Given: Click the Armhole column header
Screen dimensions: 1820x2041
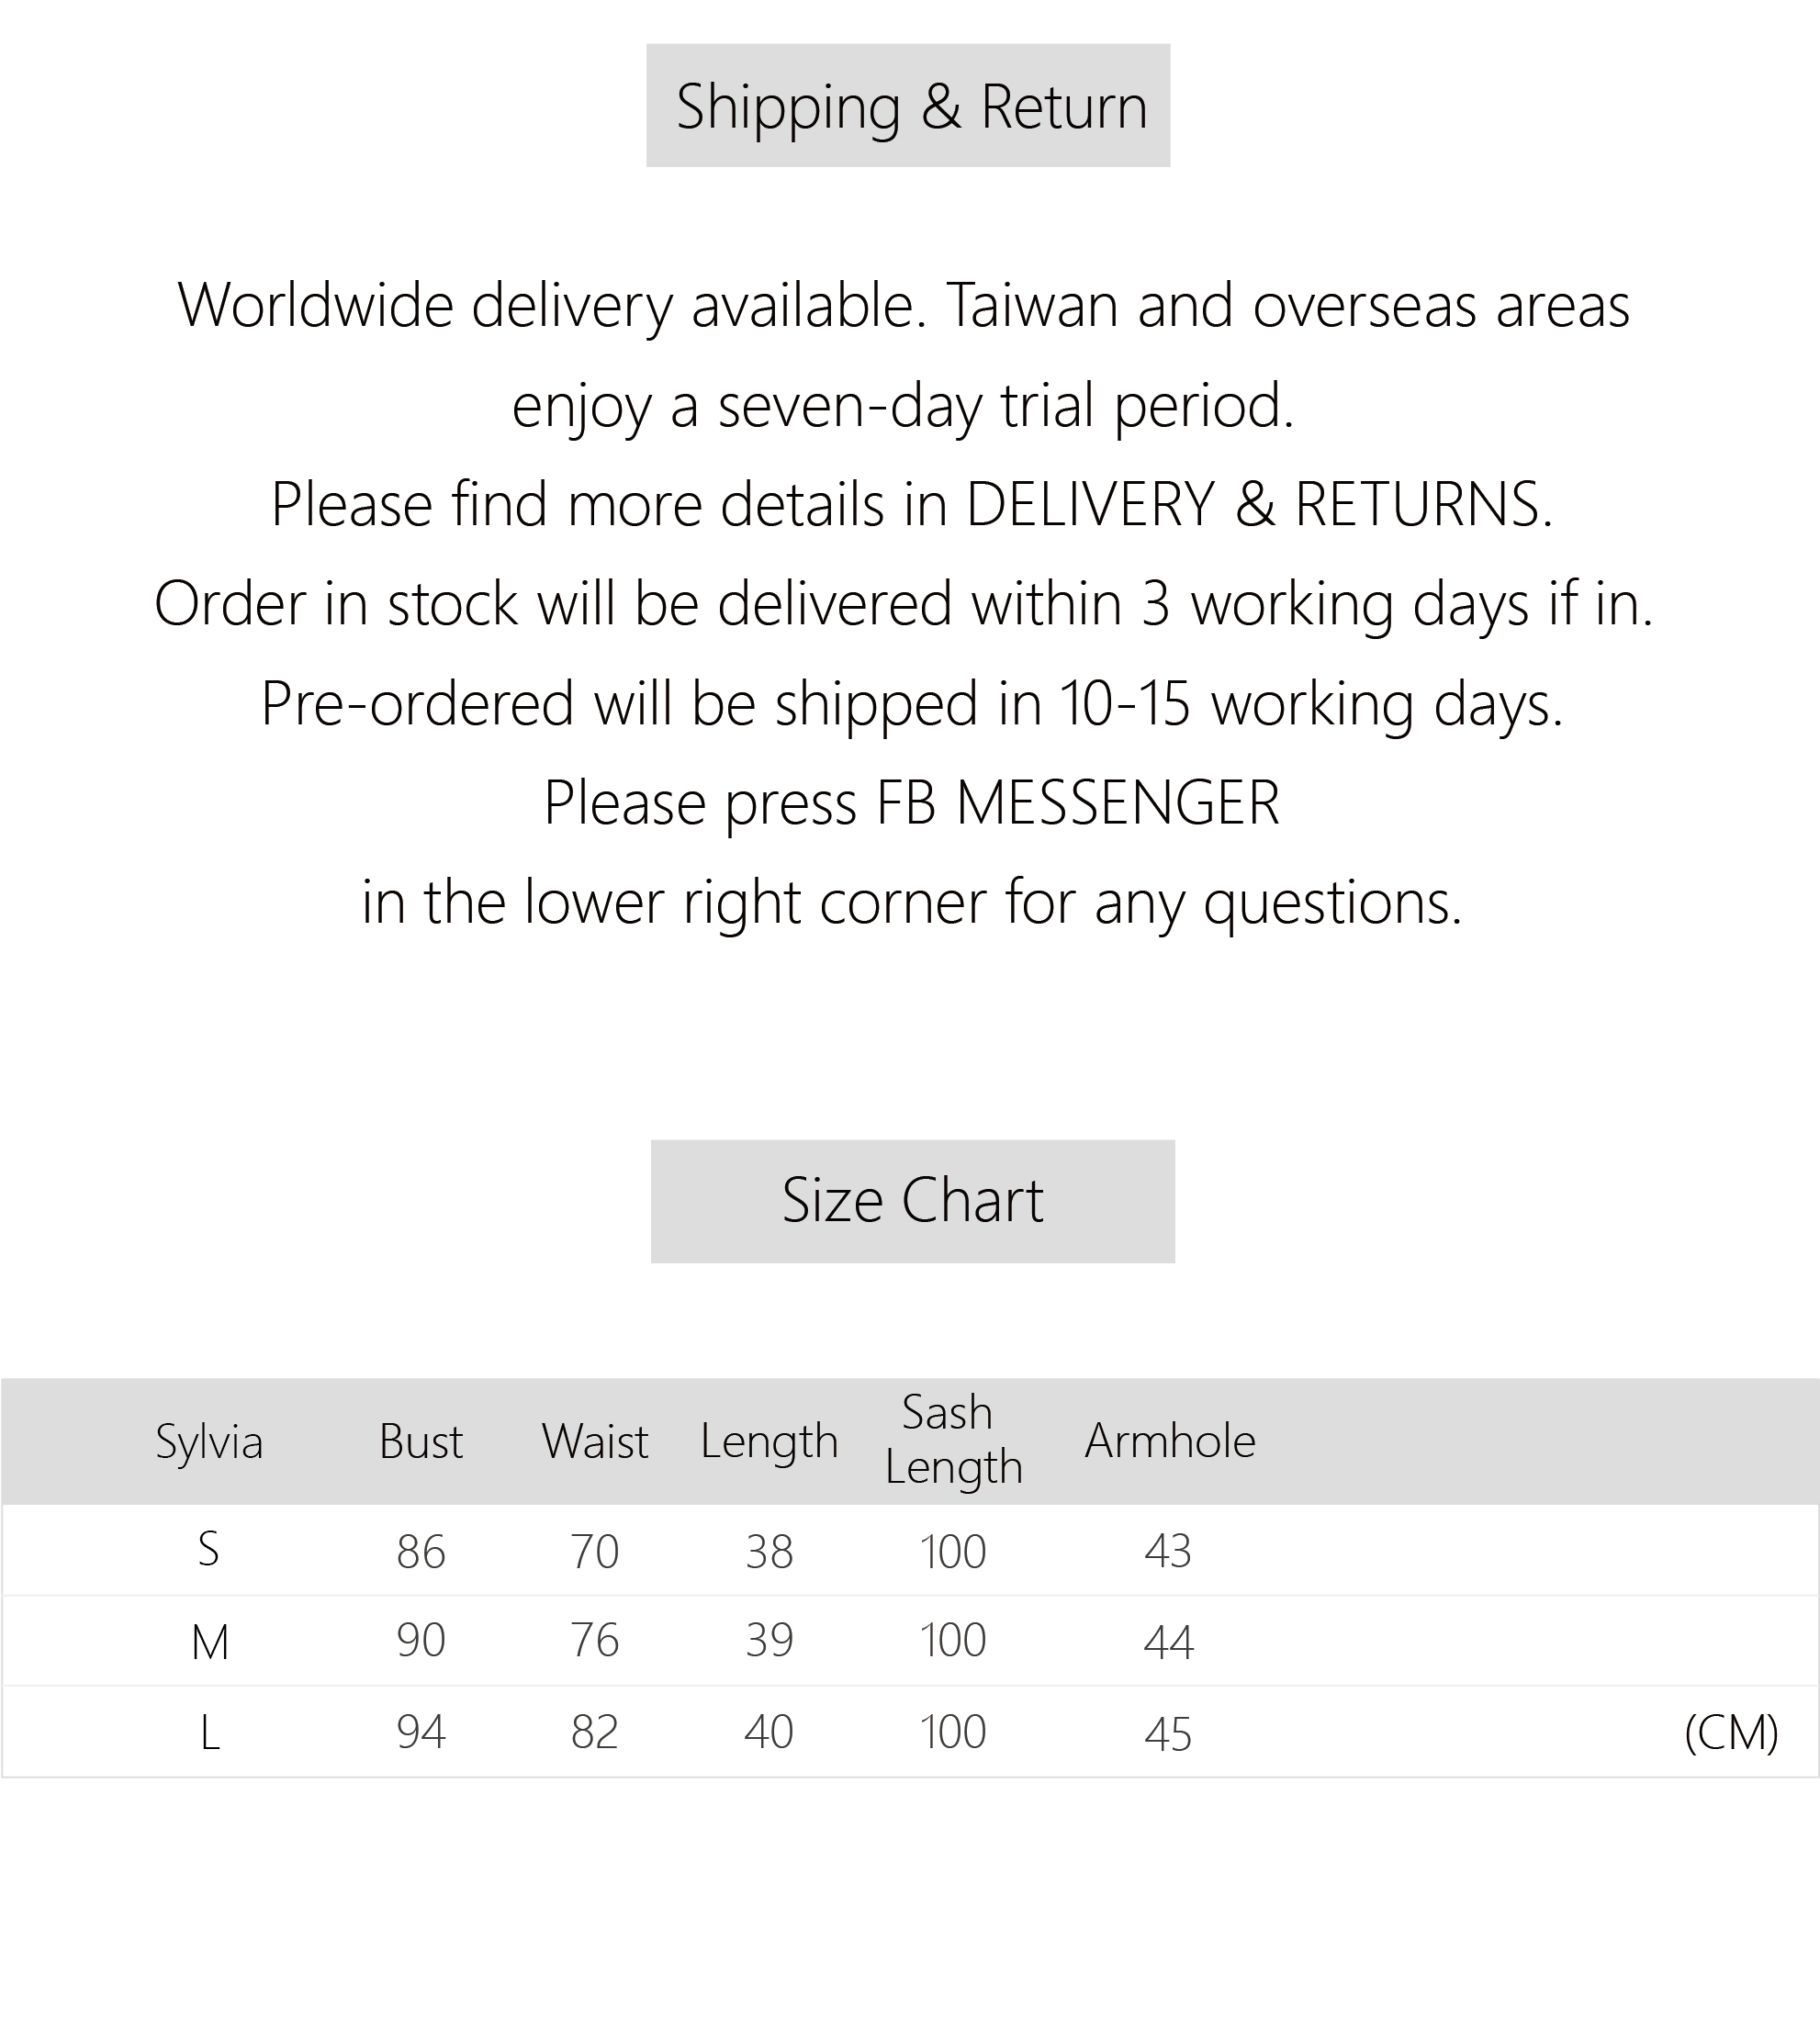Looking at the screenshot, I should point(1170,1441).
